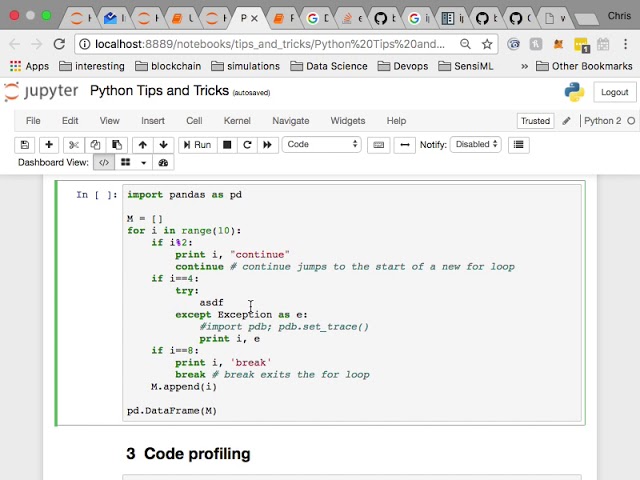This screenshot has width=640, height=480.
Task: Run the selected cell
Action: pos(197,145)
